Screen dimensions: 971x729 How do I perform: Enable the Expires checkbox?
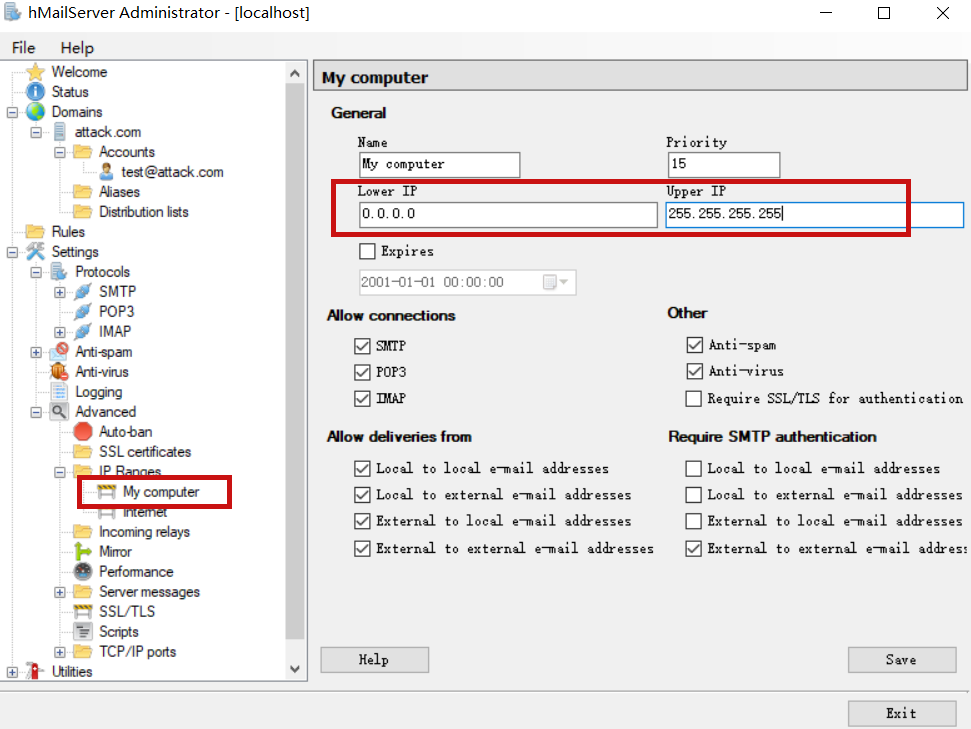coord(367,251)
